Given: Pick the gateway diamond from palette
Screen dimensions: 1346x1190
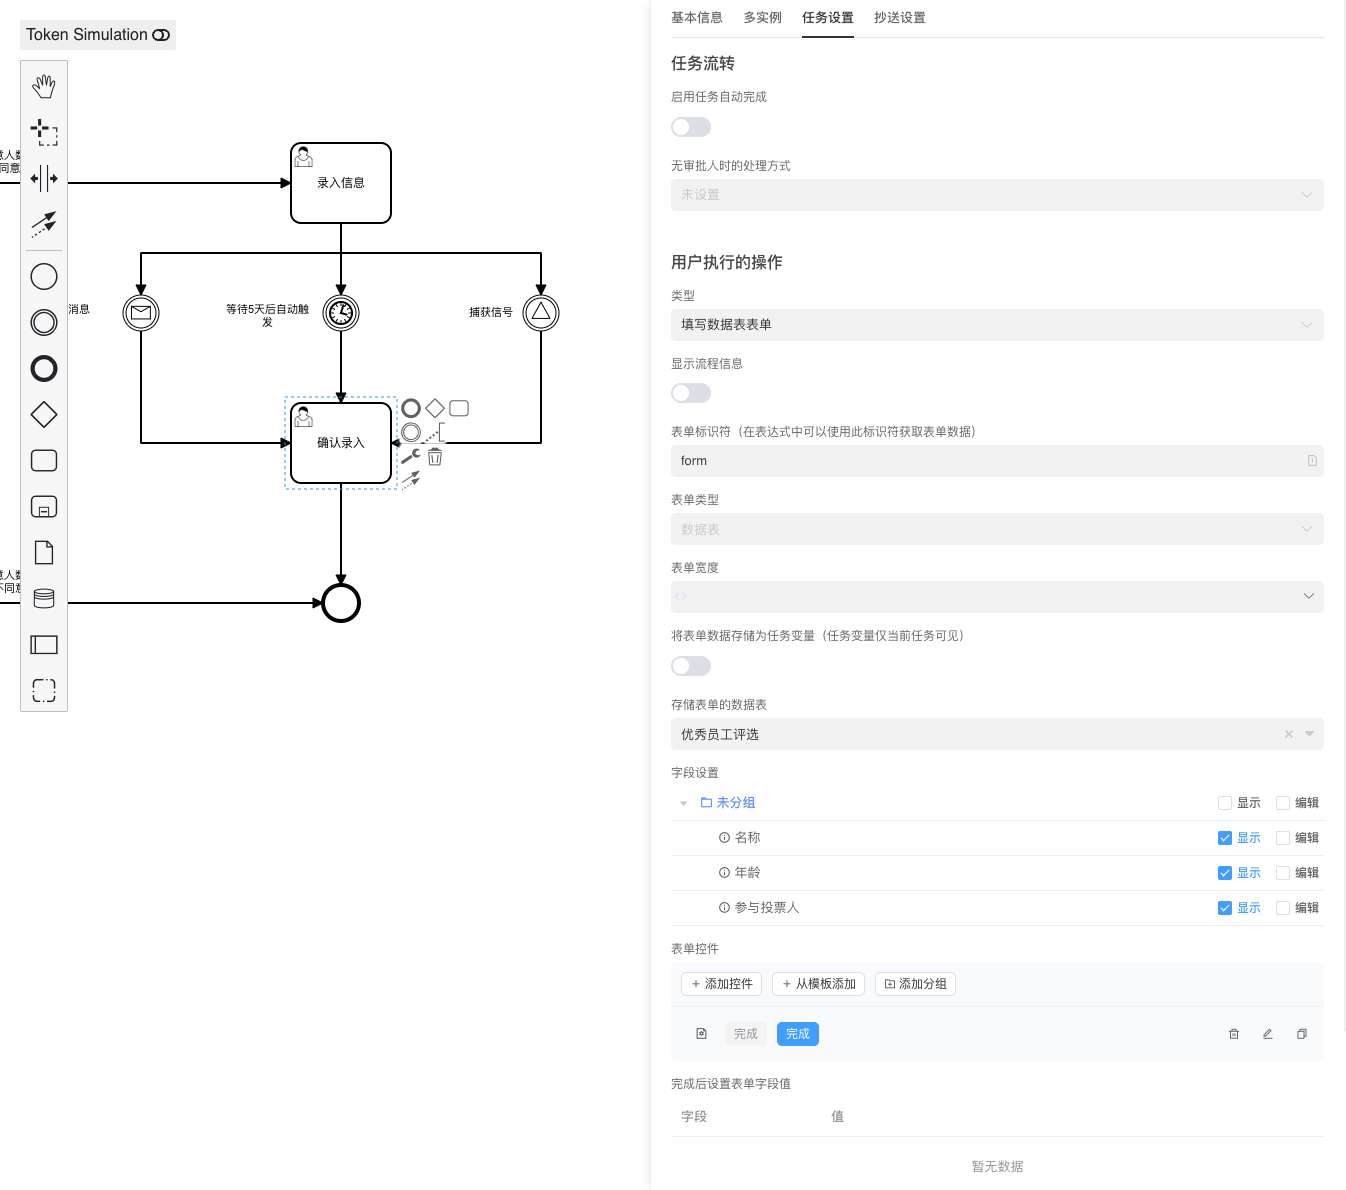Looking at the screenshot, I should point(44,415).
